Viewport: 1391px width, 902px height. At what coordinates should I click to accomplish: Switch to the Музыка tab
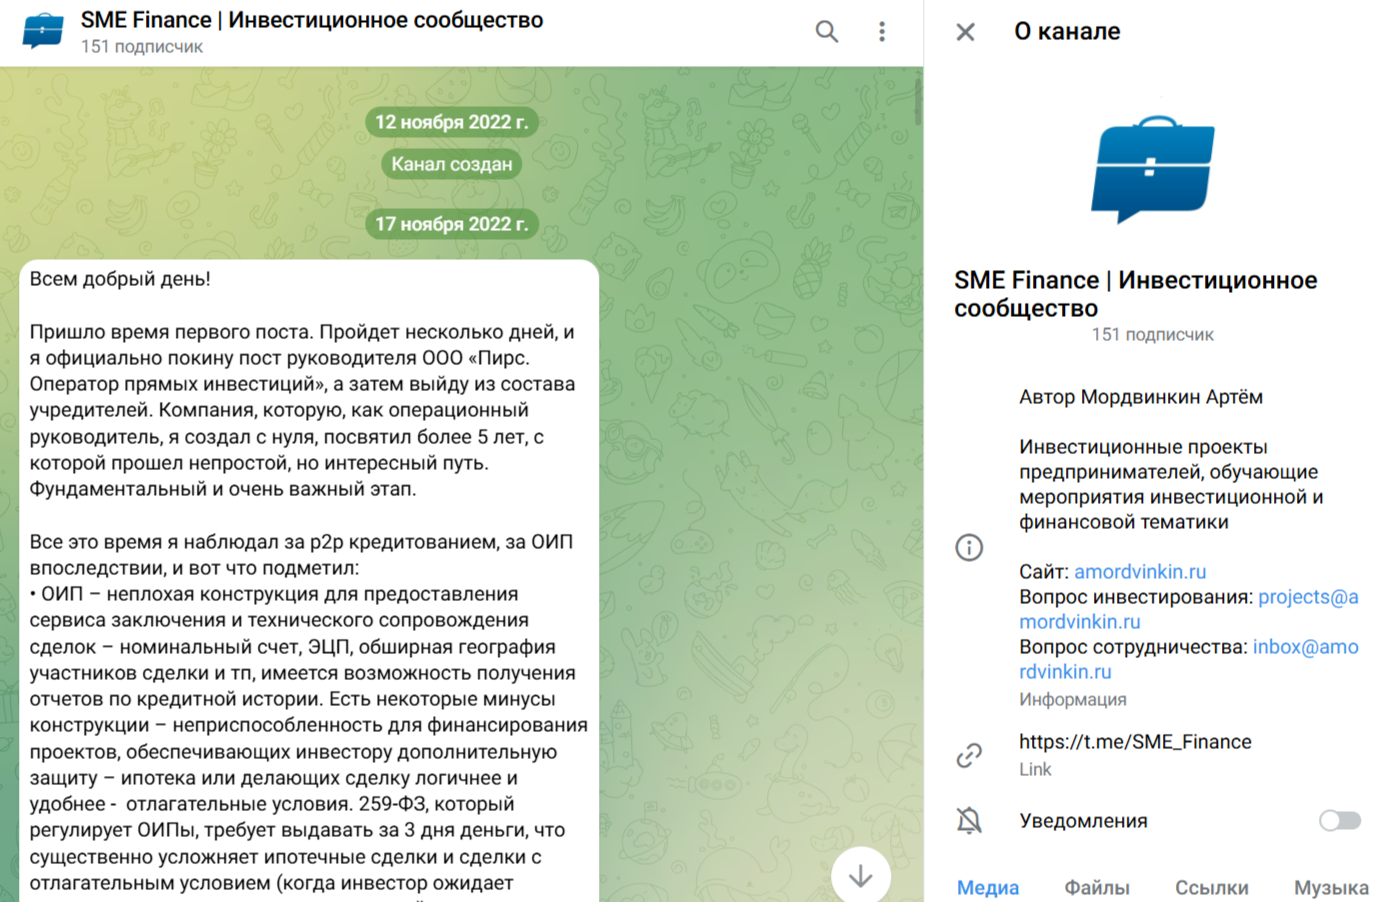click(1331, 887)
